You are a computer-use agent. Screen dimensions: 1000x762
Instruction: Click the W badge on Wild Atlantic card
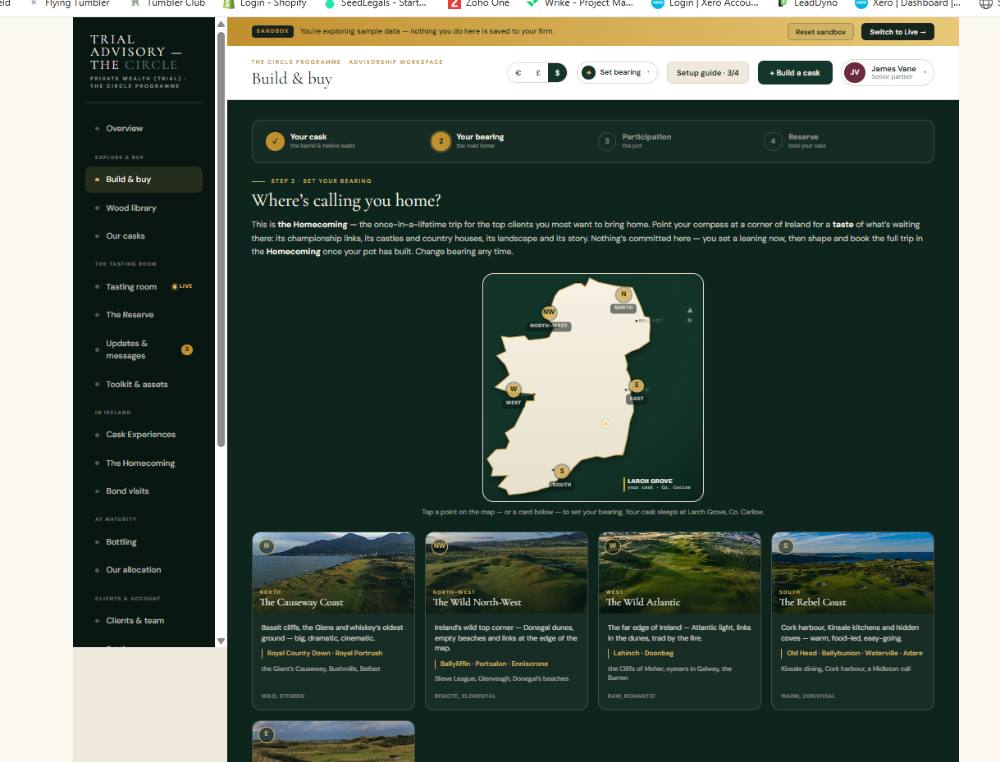pyautogui.click(x=613, y=546)
